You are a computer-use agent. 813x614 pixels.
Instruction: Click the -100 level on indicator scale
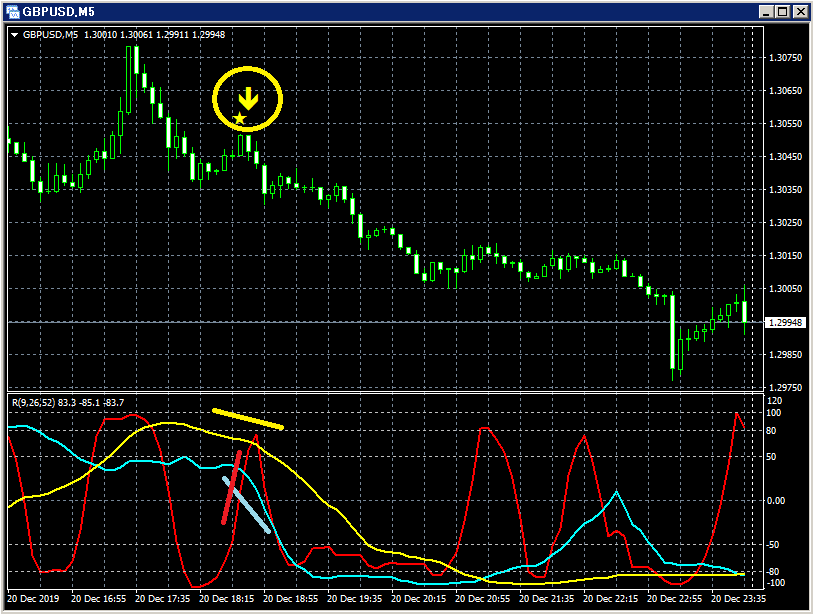click(776, 583)
